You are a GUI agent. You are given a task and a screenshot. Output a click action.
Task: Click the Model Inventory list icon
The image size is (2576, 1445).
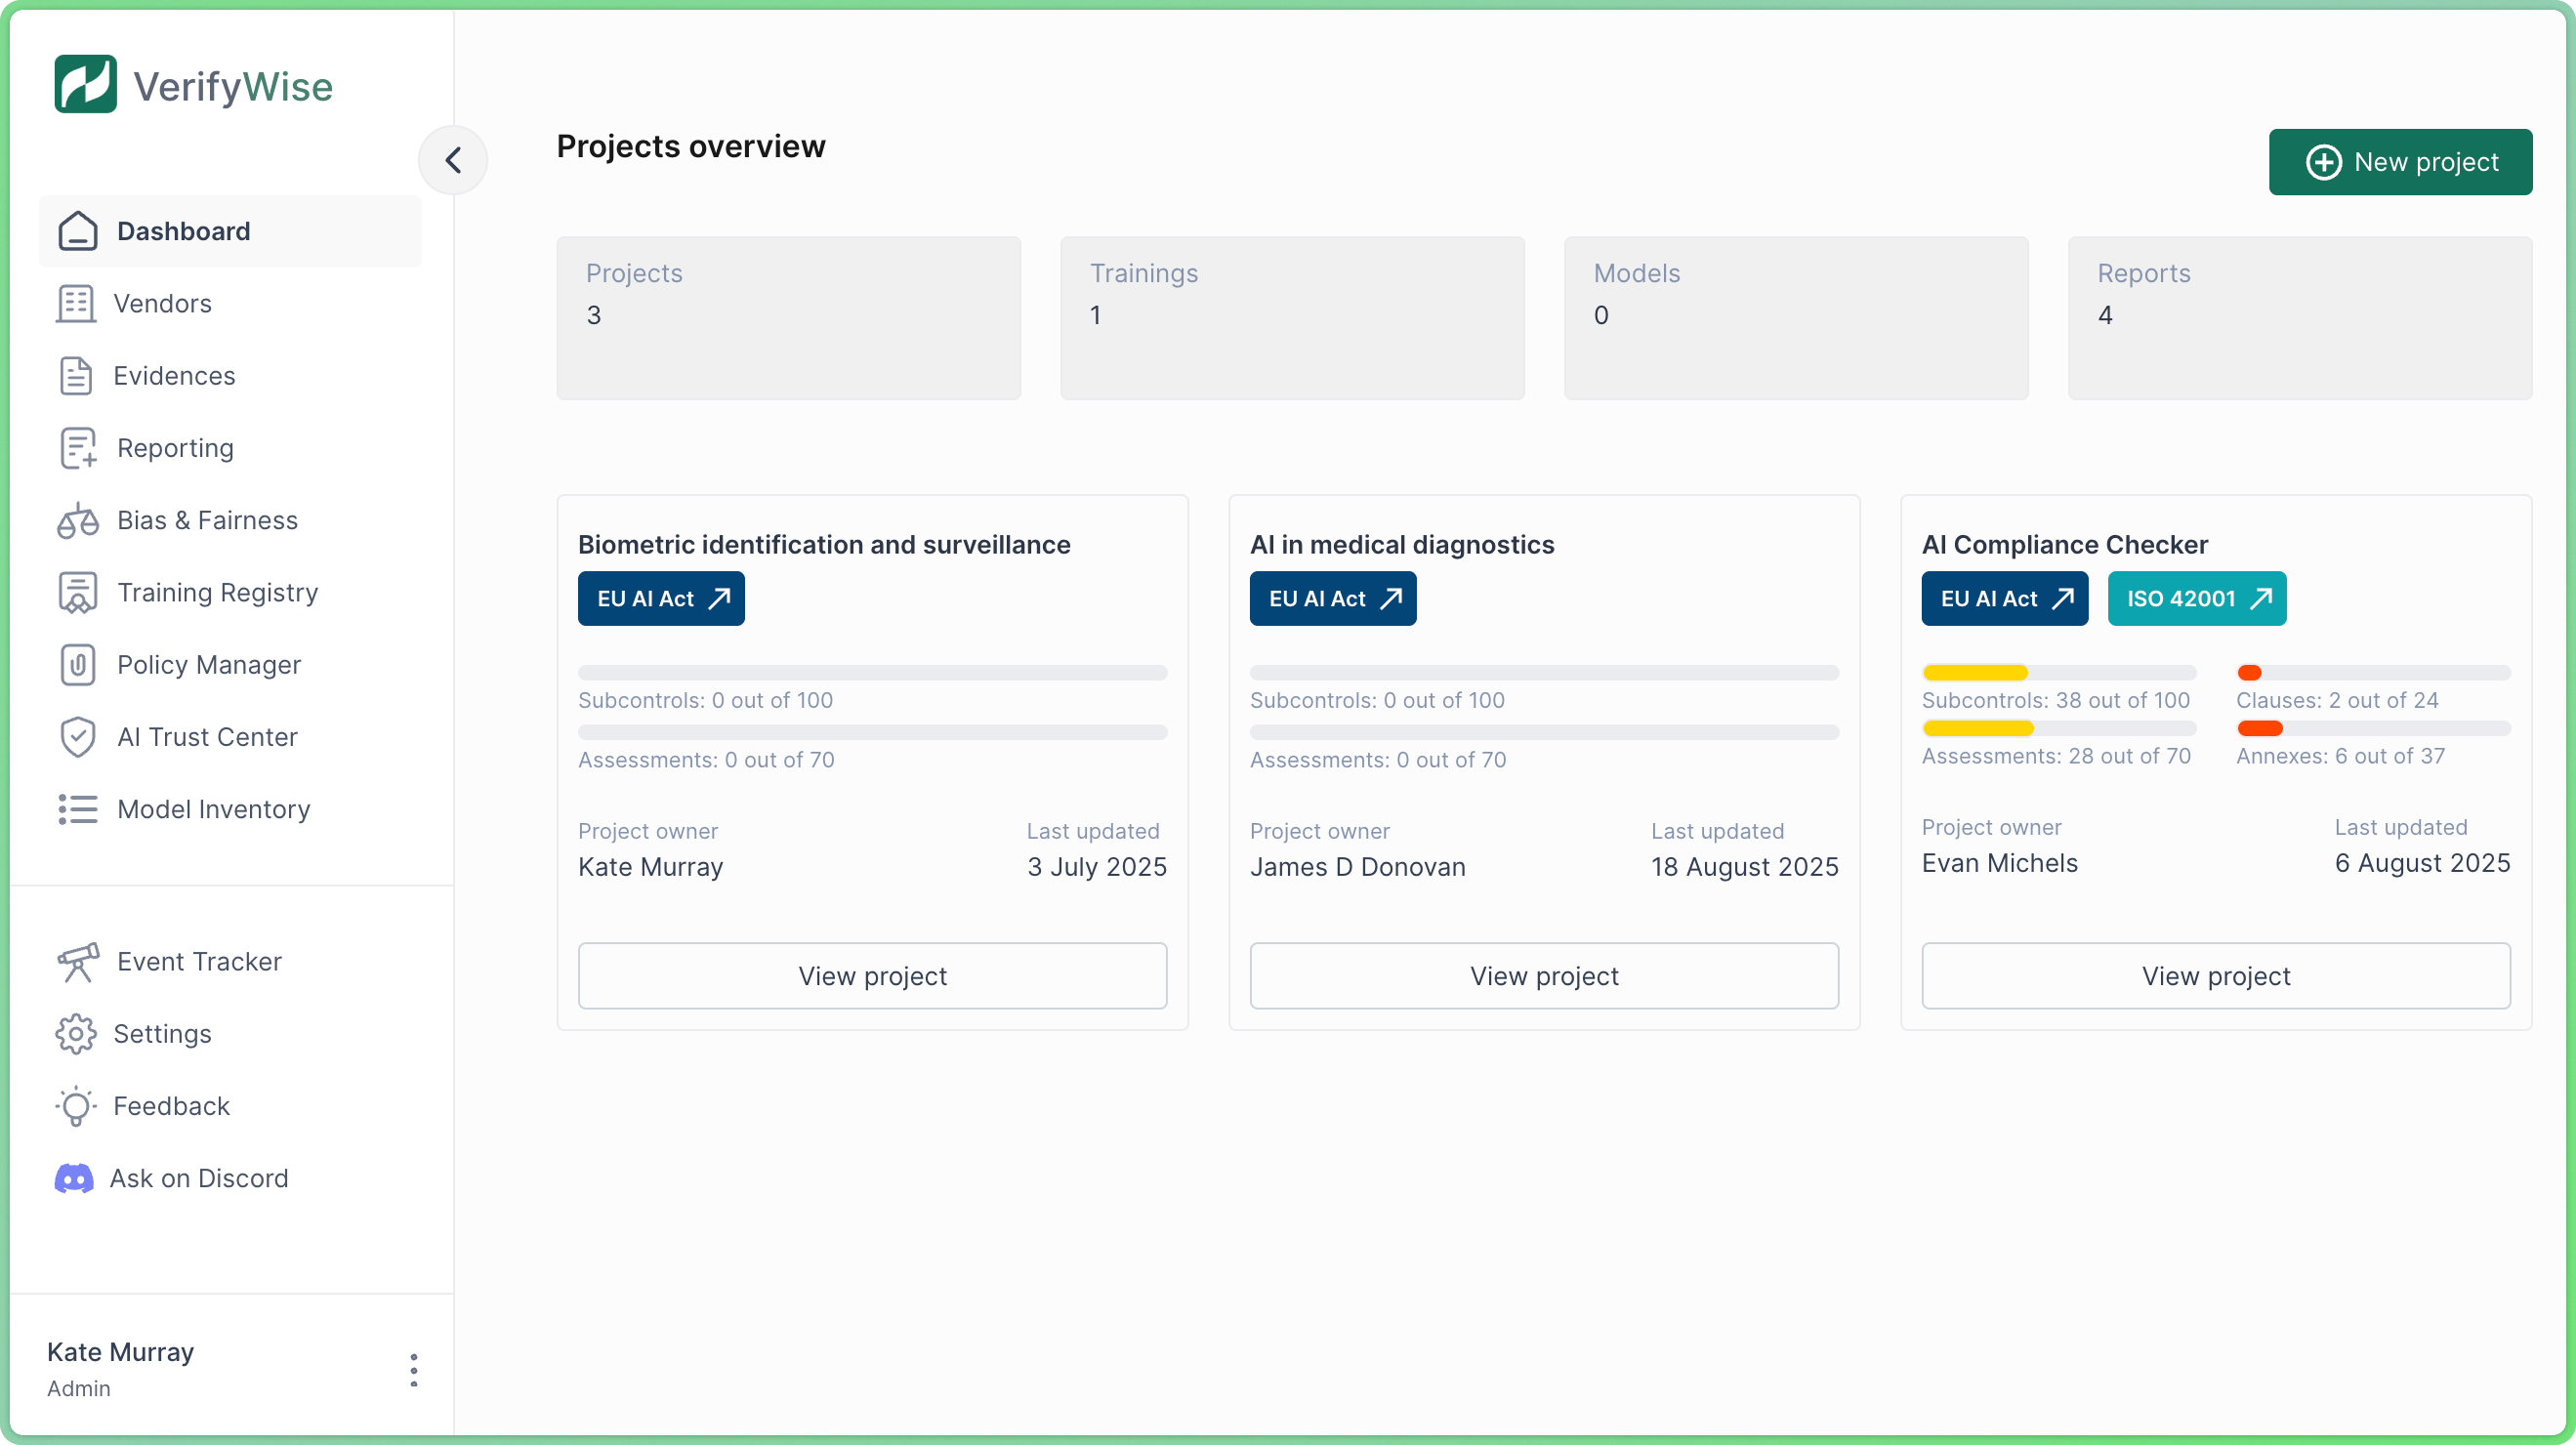pyautogui.click(x=78, y=809)
